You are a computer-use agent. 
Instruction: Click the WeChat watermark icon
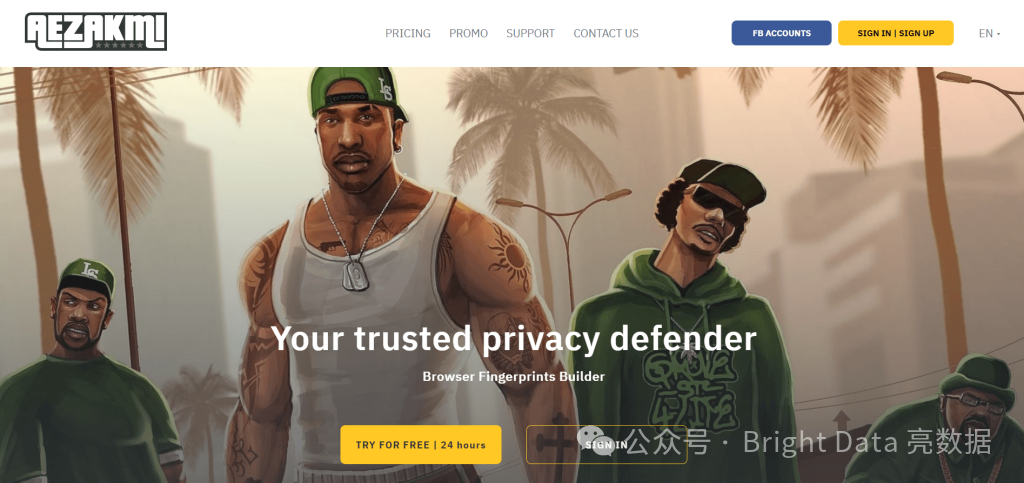click(x=595, y=441)
